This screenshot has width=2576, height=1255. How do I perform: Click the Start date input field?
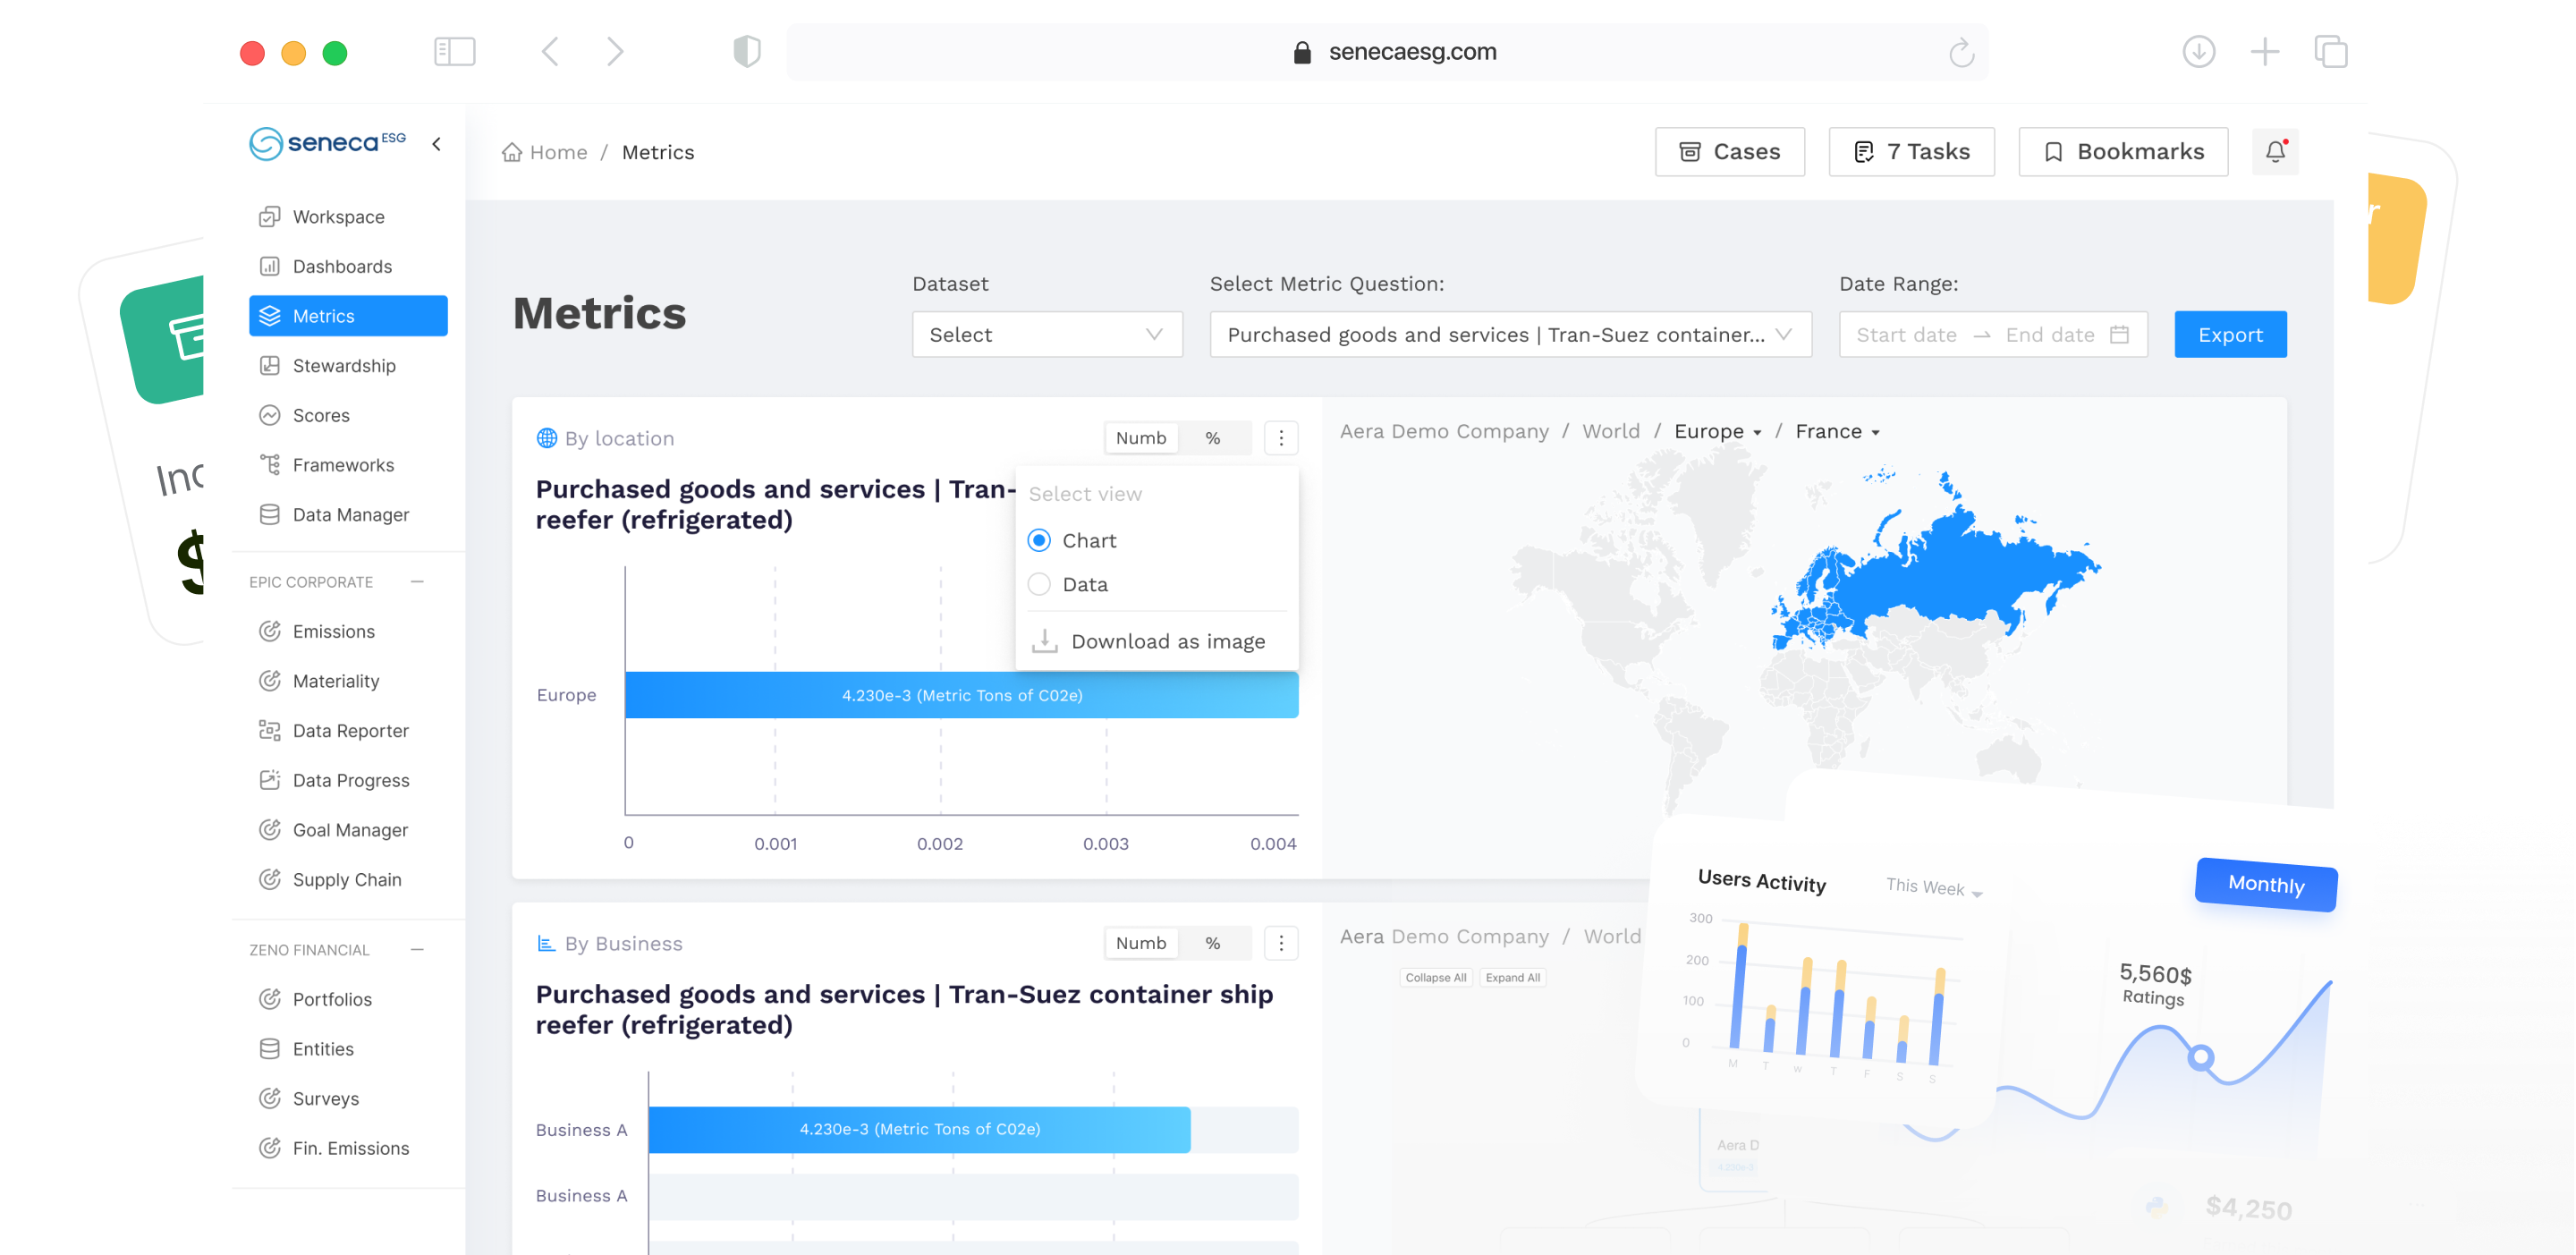(x=1905, y=334)
